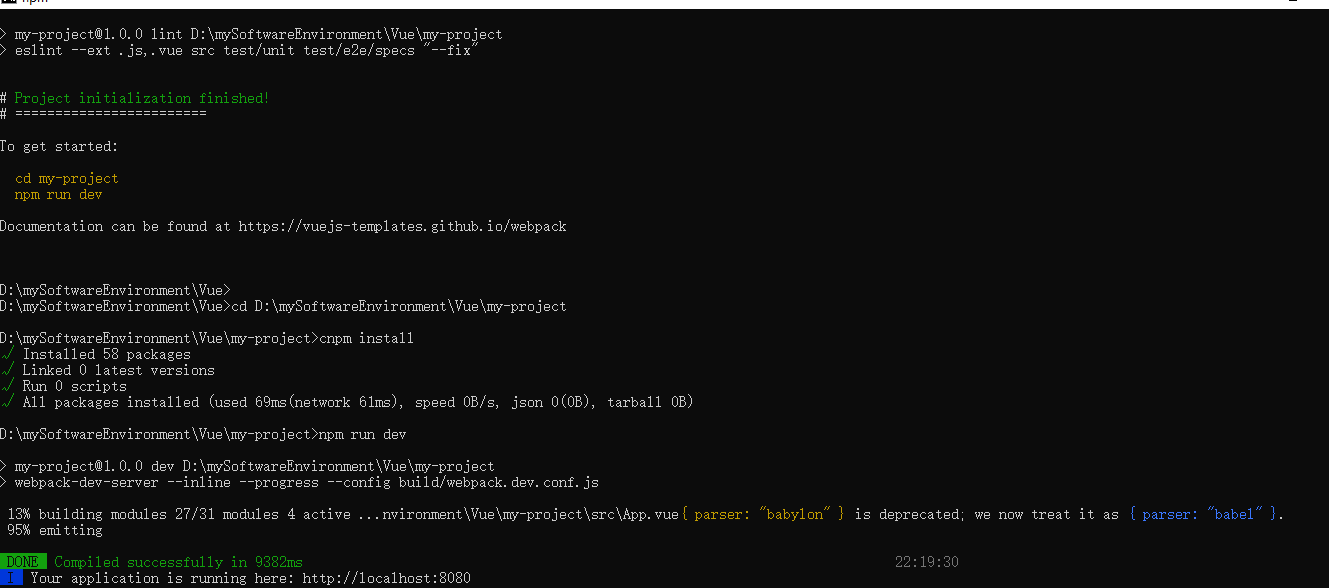Click the 'Compiled successfully in 9382ms' message
Viewport: 1329px width, 588px height.
click(x=178, y=562)
